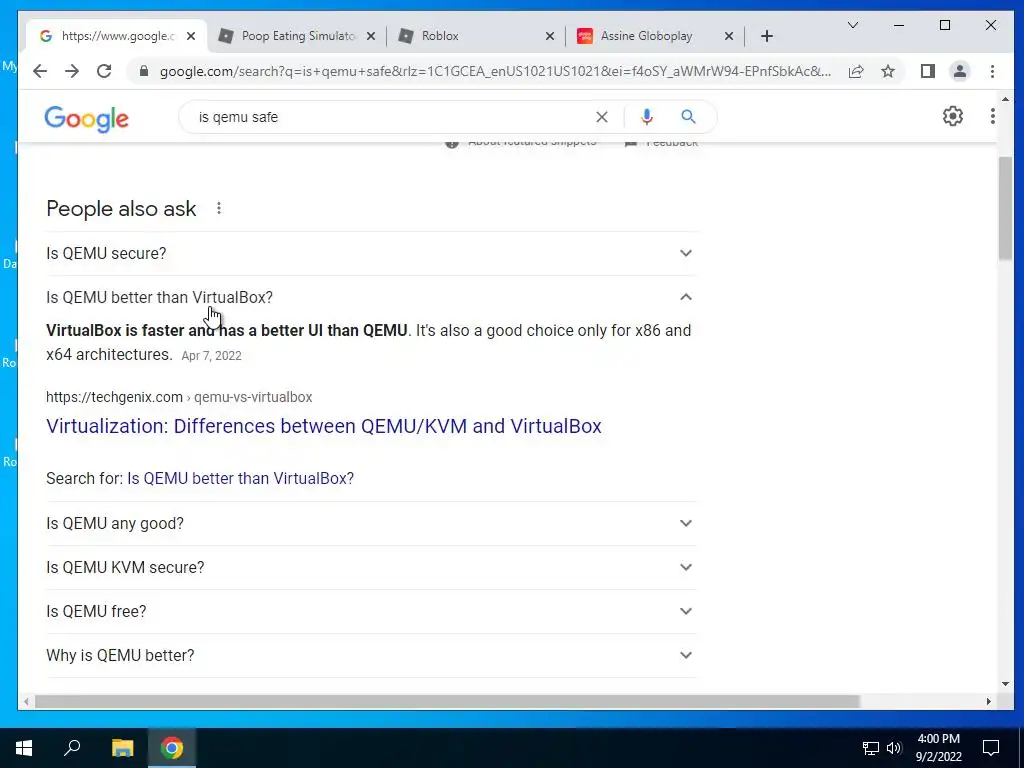The height and width of the screenshot is (768, 1024).
Task: Open network status tray icon
Action: (x=871, y=748)
